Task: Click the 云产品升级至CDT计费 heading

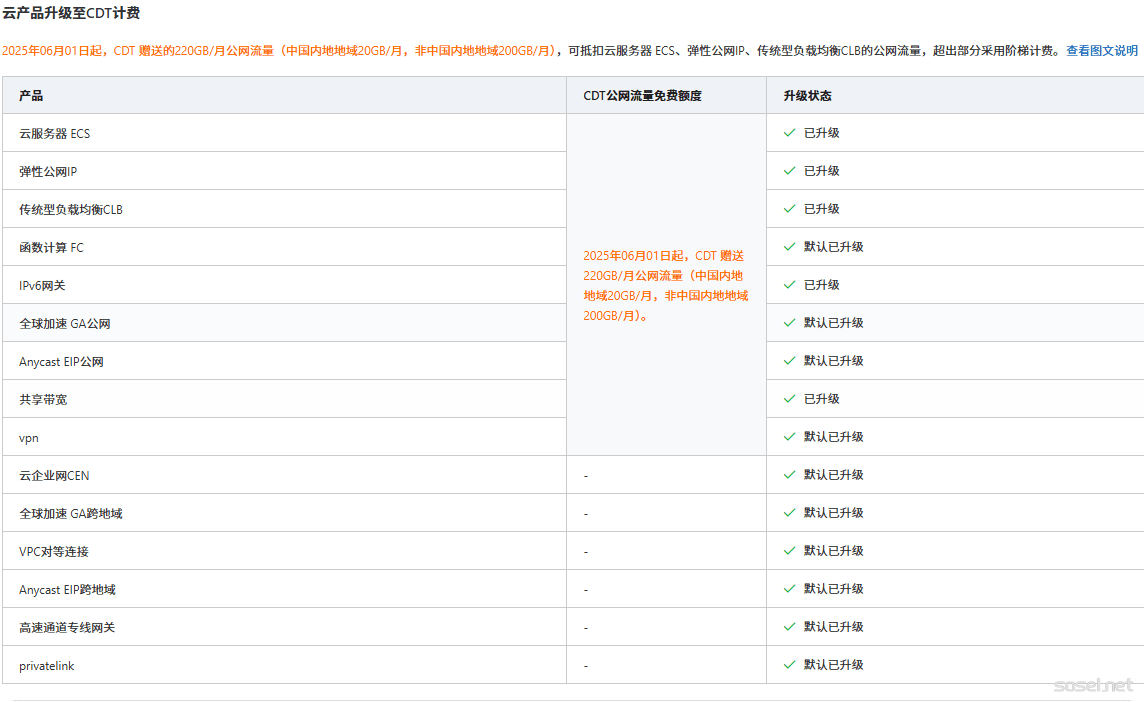Action: (71, 13)
